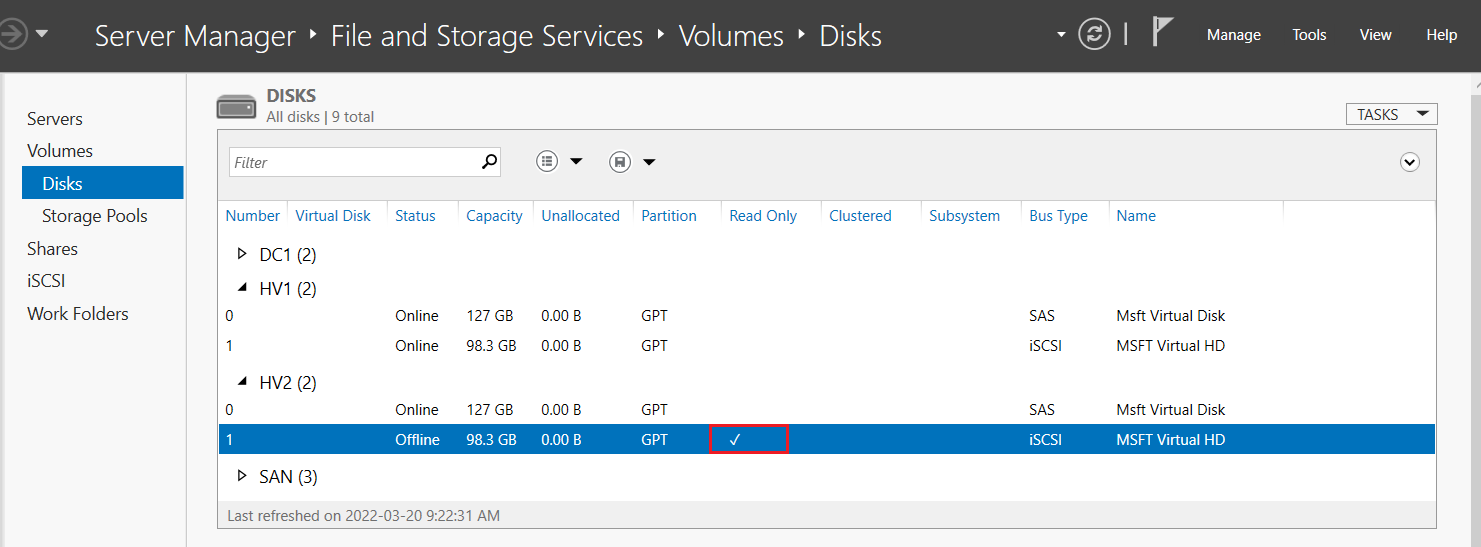
Task: Click the save query disk icon
Action: point(620,162)
